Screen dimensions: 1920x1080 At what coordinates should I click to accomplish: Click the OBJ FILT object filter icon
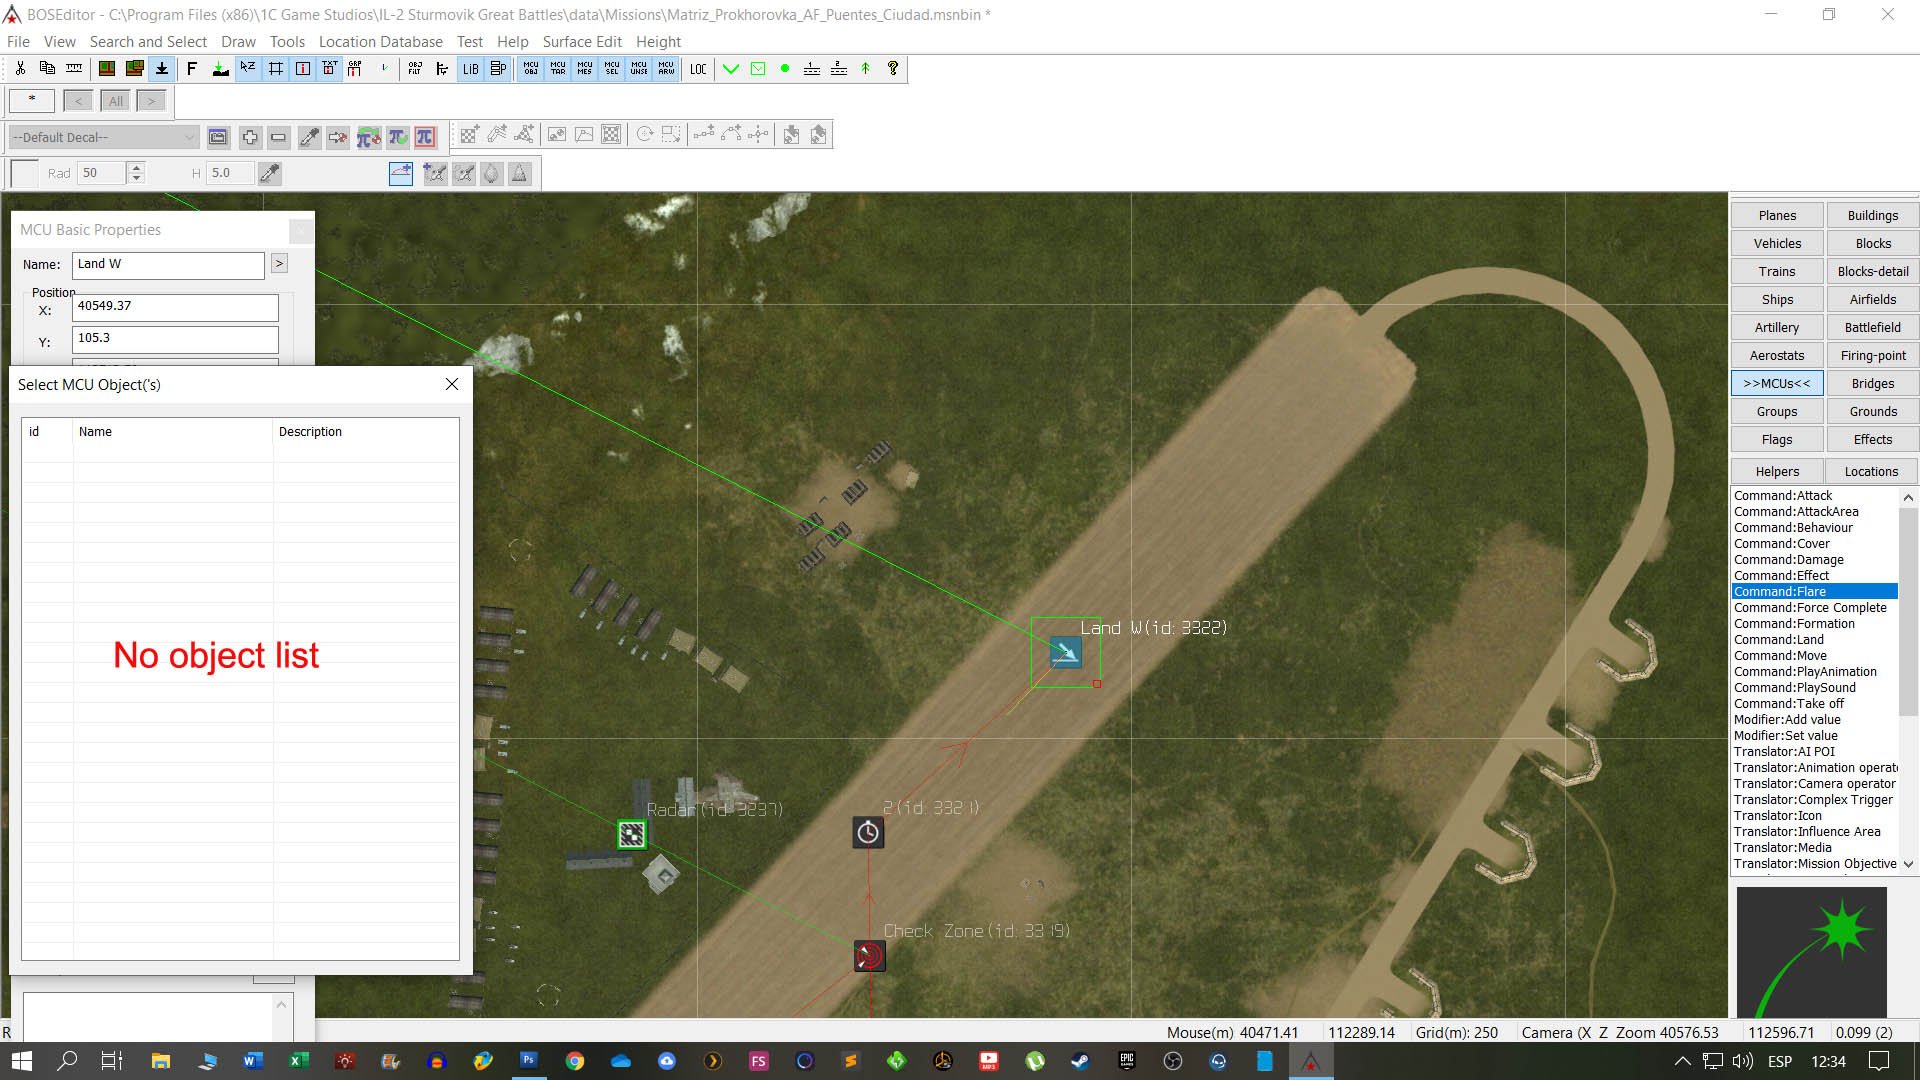pyautogui.click(x=415, y=69)
